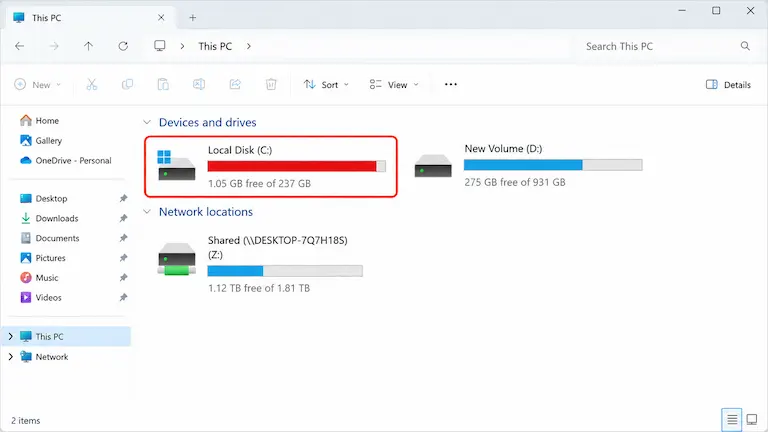Unpin Pictures via its pin icon
The width and height of the screenshot is (768, 432).
123,258
